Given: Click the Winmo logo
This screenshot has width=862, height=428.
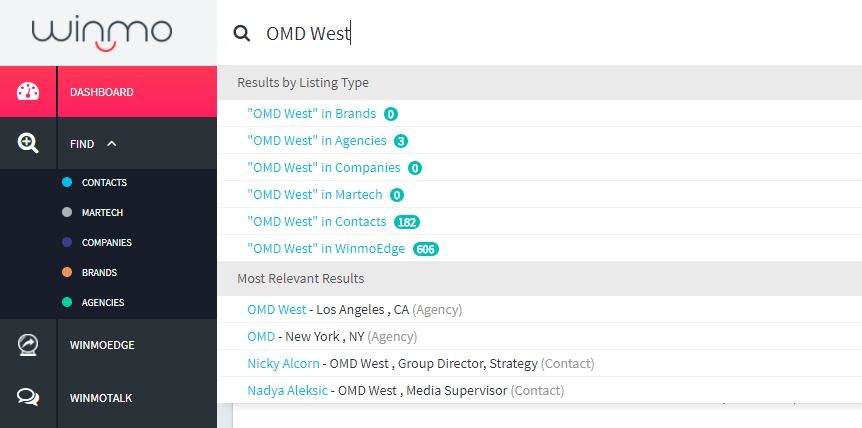Looking at the screenshot, I should coord(102,34).
